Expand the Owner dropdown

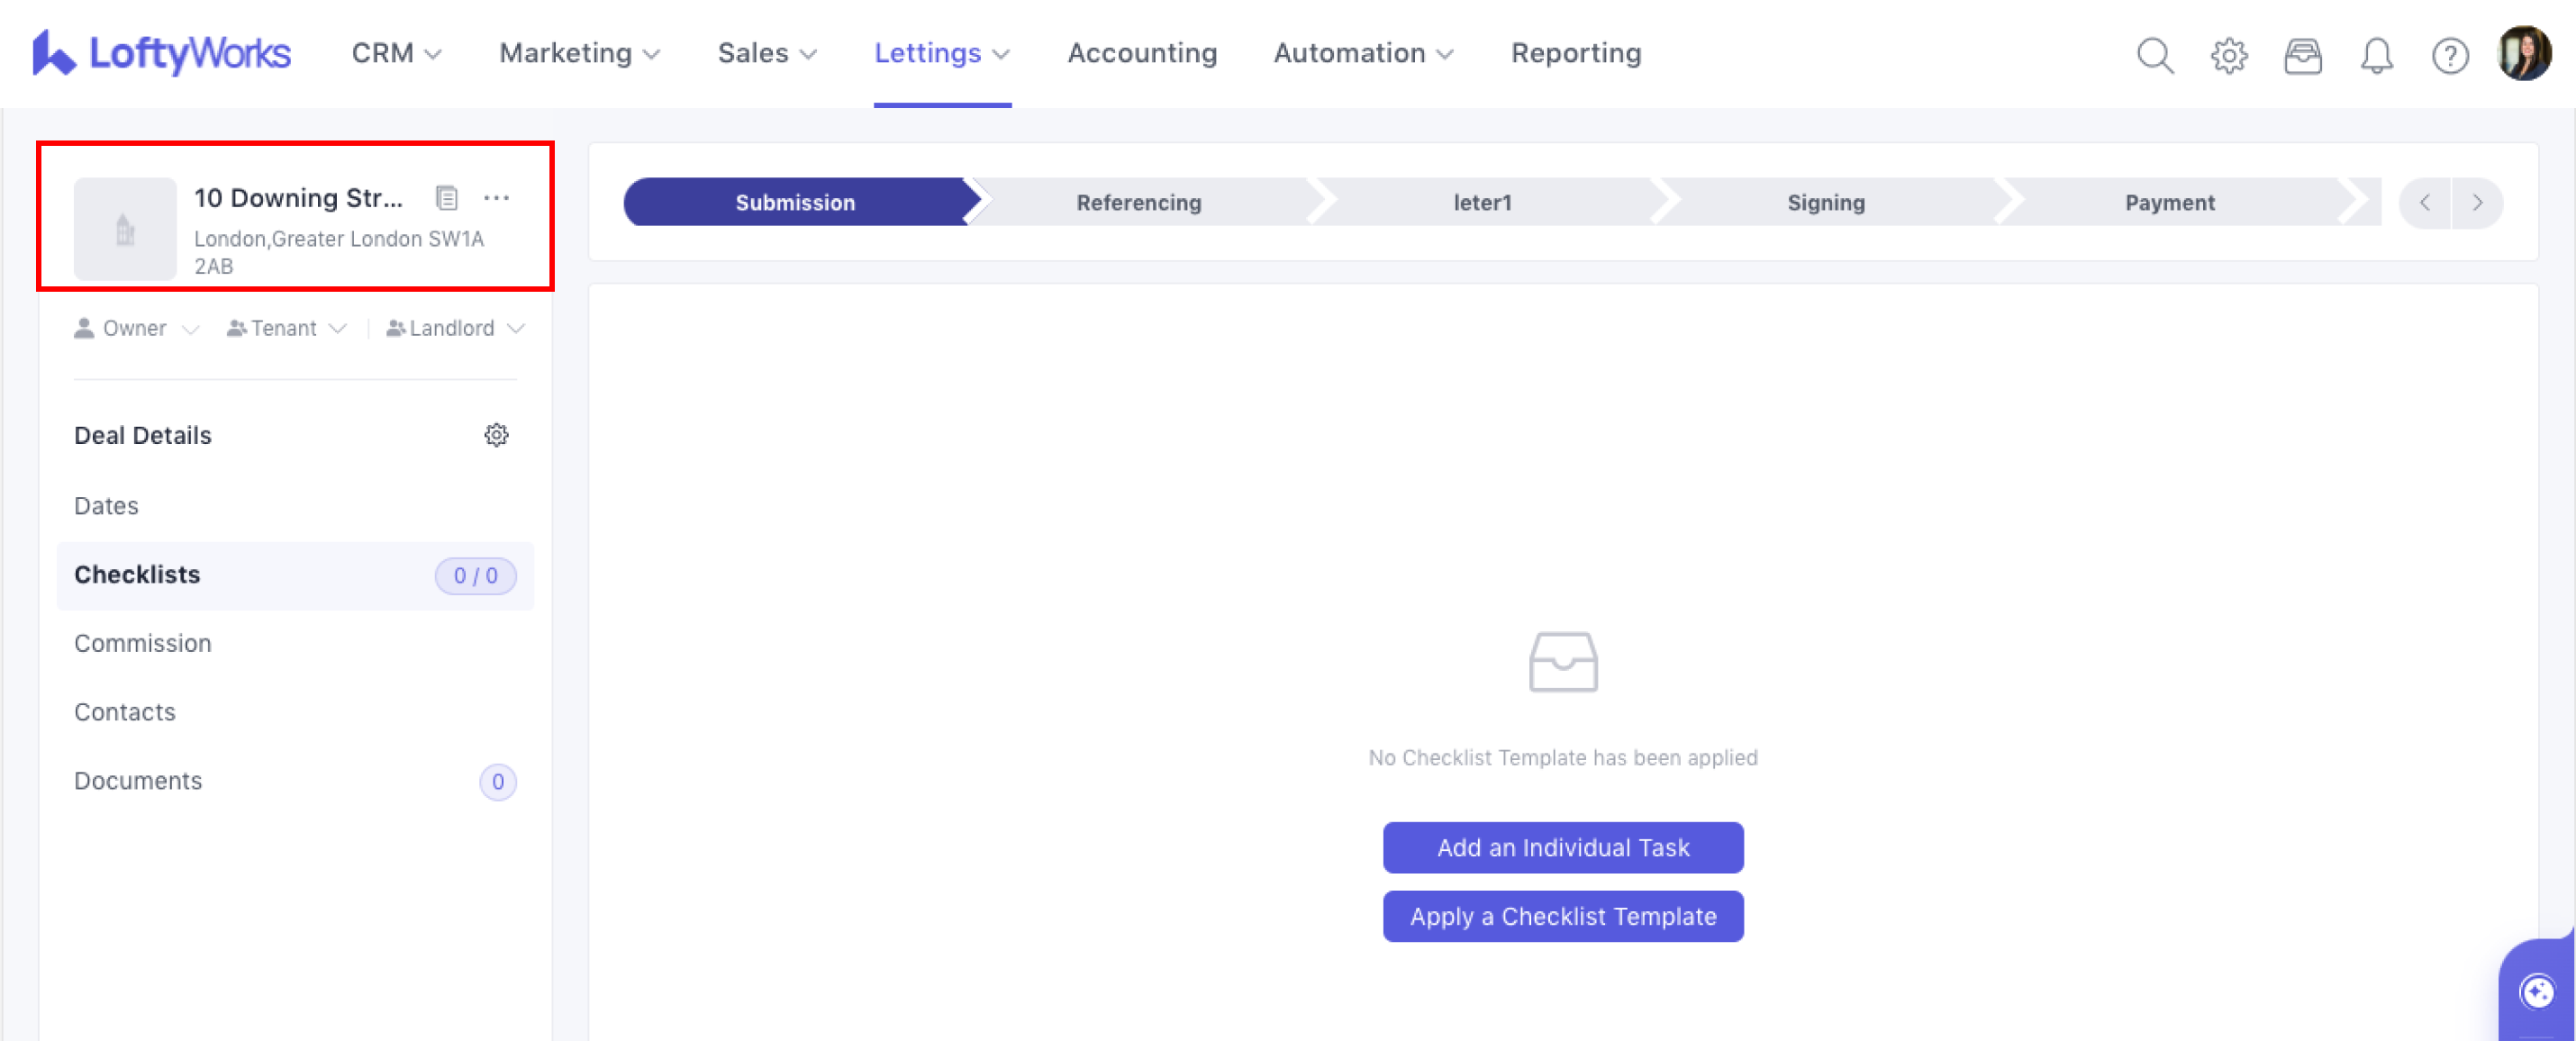136,328
